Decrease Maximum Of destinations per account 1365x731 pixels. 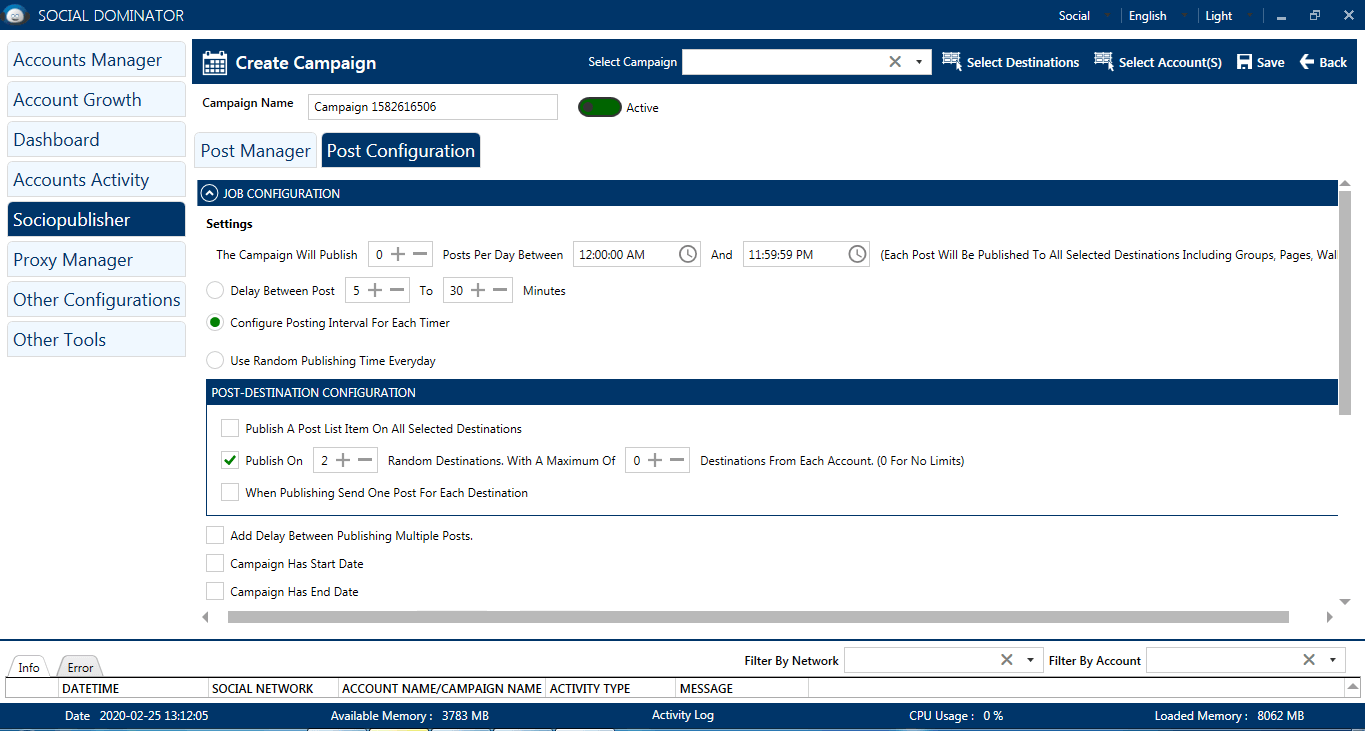coord(678,461)
